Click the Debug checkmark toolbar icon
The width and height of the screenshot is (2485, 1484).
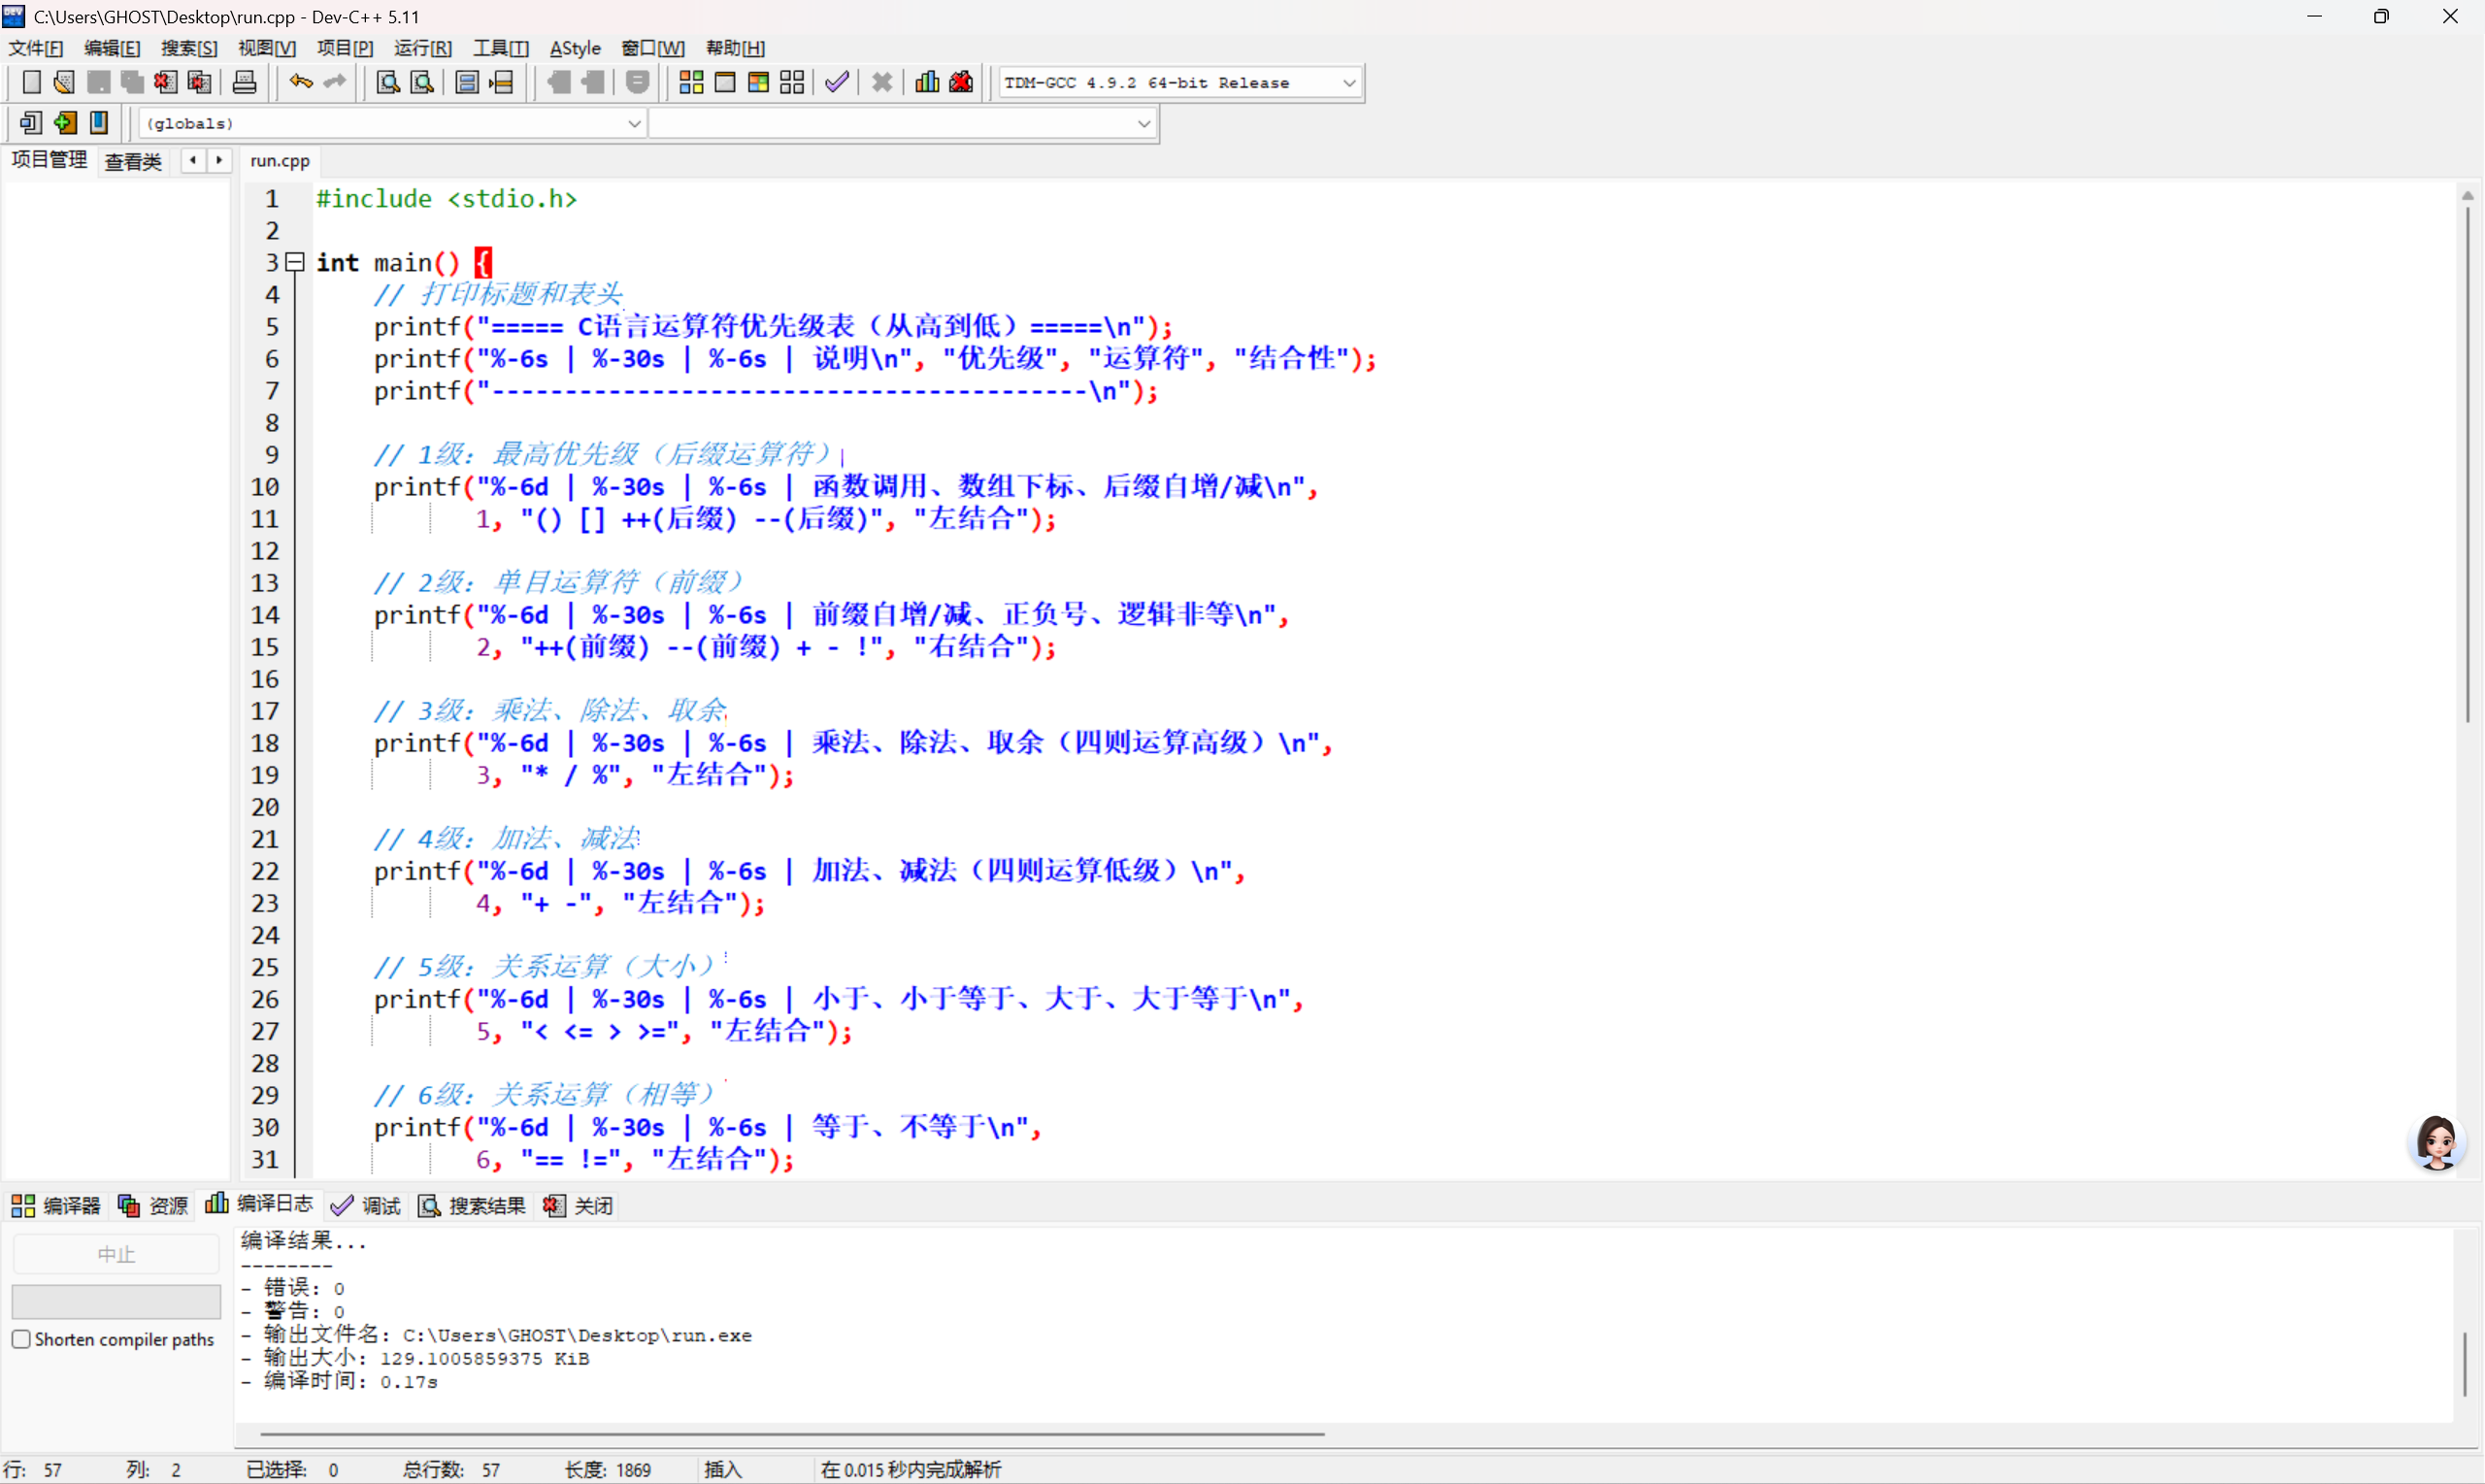click(837, 82)
